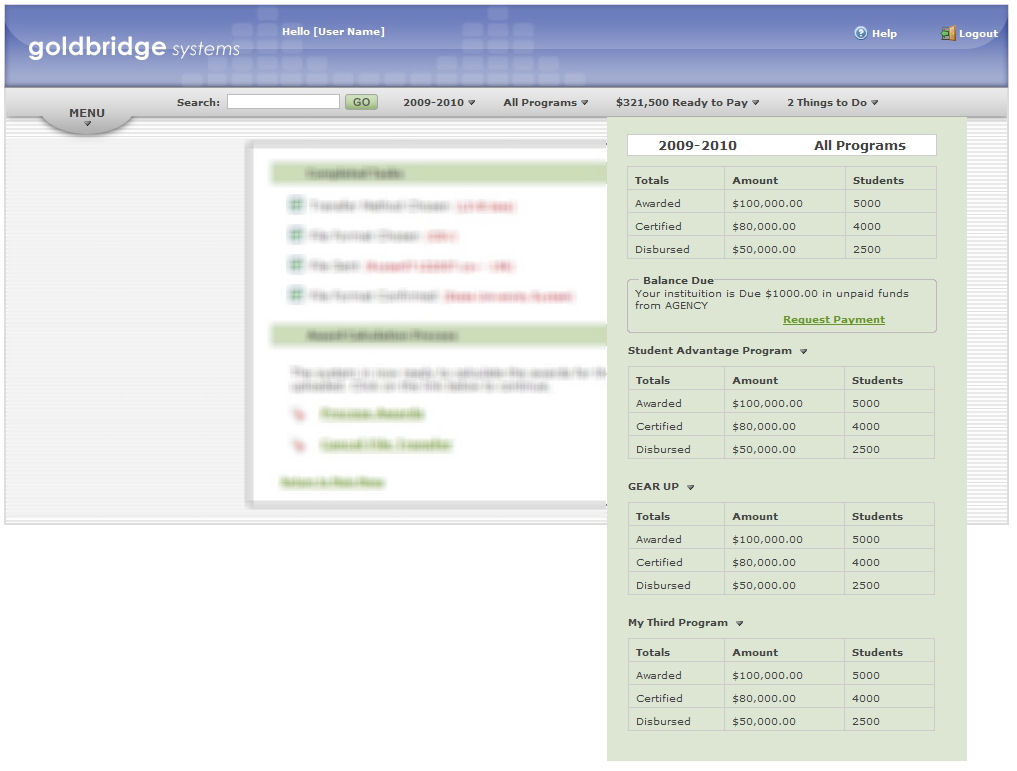Screen dimensions: 1017x771
Task: Open the All Programs dropdown in toolbar
Action: tap(545, 102)
